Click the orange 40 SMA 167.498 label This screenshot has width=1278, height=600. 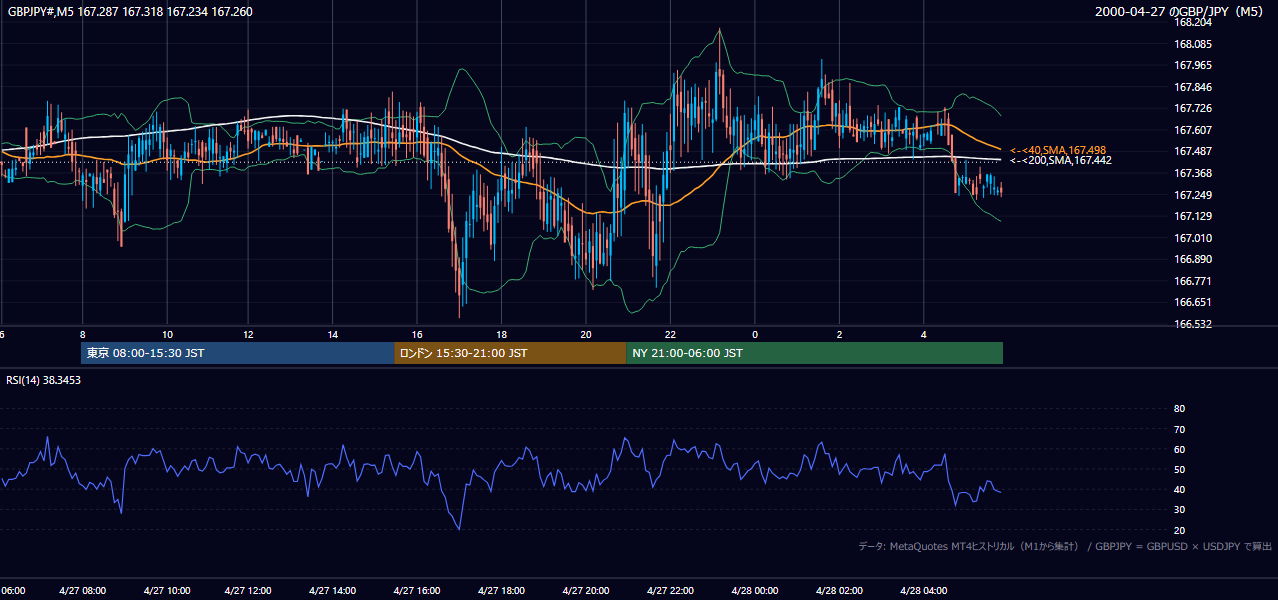pyautogui.click(x=1058, y=150)
